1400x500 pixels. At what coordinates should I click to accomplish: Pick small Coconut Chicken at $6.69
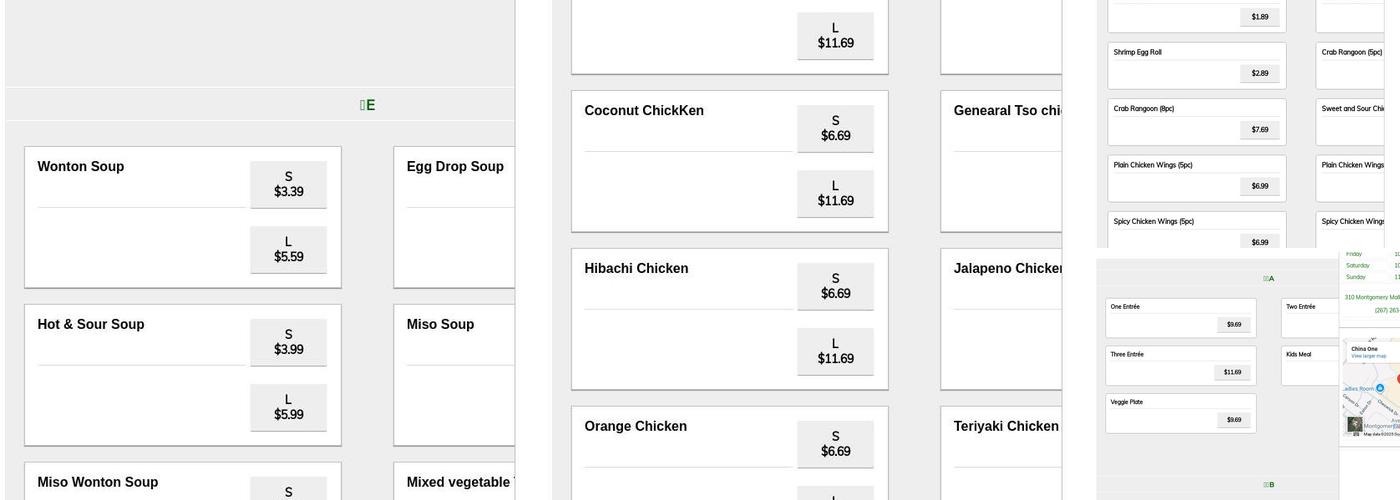[835, 128]
